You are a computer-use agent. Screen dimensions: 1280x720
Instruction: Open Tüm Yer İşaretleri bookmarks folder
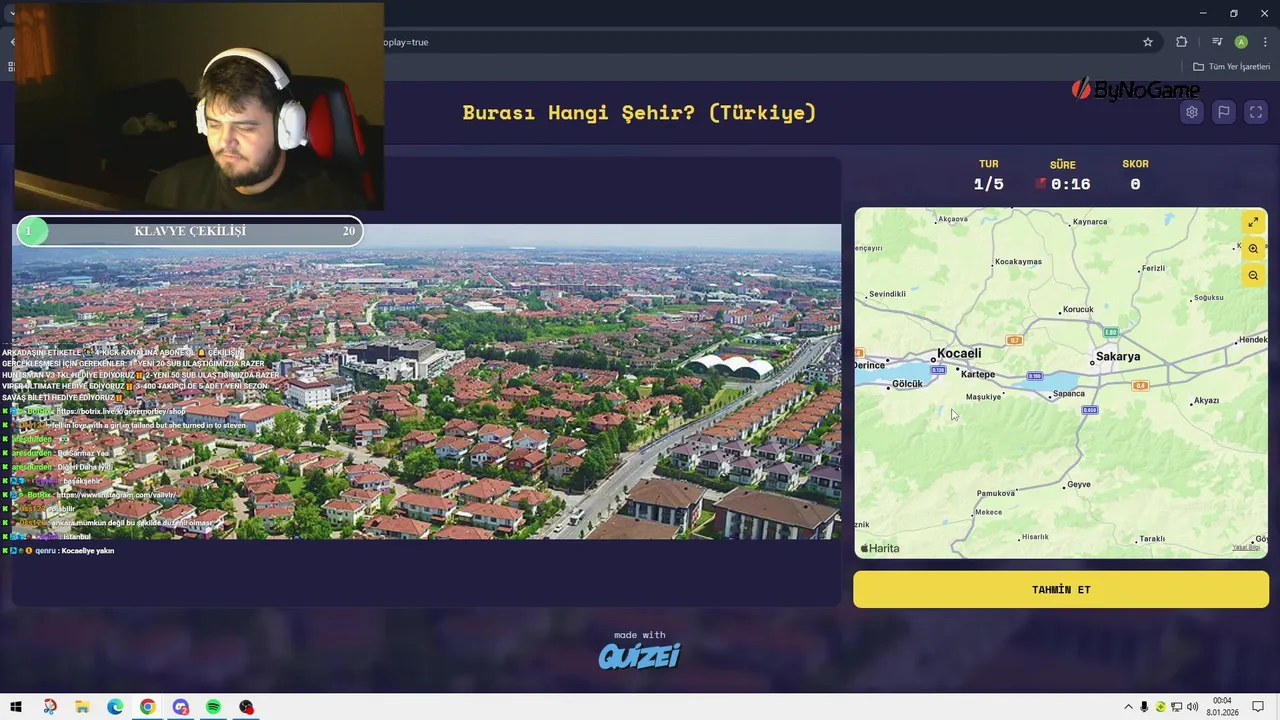[1231, 67]
